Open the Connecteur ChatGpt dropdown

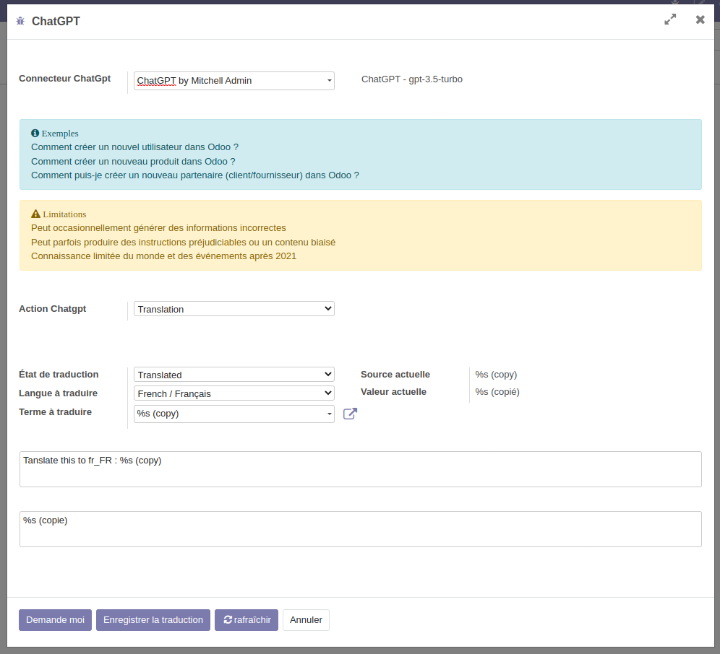(234, 81)
